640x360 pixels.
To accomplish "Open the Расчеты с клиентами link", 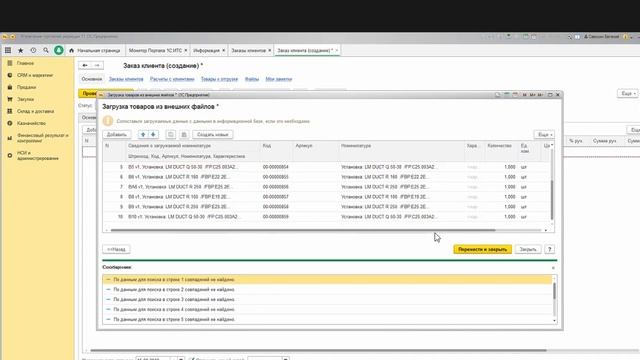I will click(x=172, y=79).
